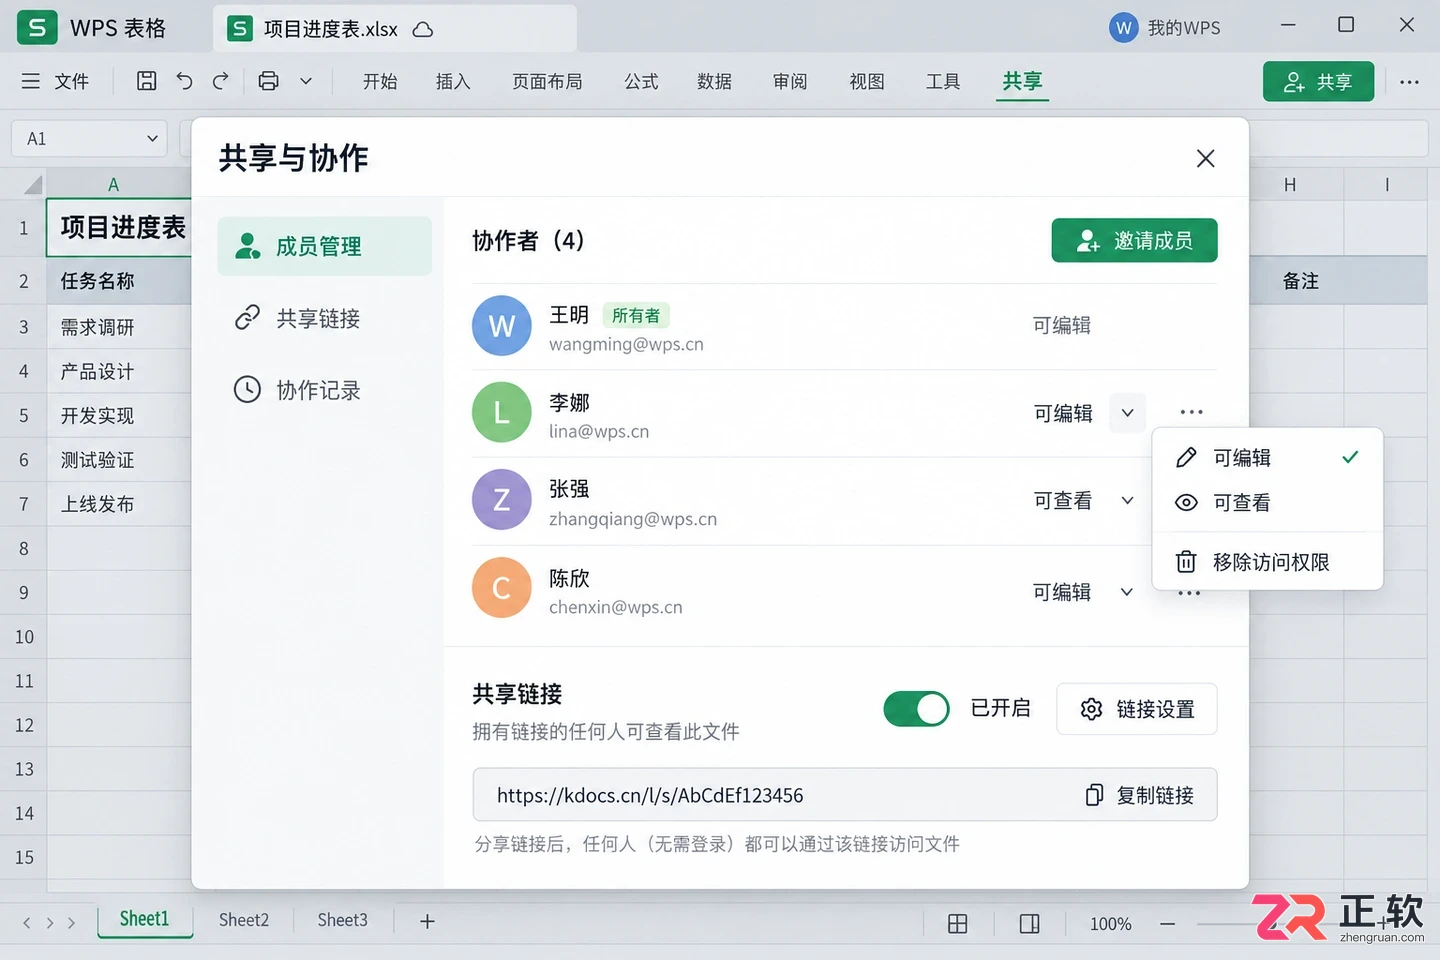1440x960 pixels.
Task: Select row 10 header
Action: (x=24, y=637)
